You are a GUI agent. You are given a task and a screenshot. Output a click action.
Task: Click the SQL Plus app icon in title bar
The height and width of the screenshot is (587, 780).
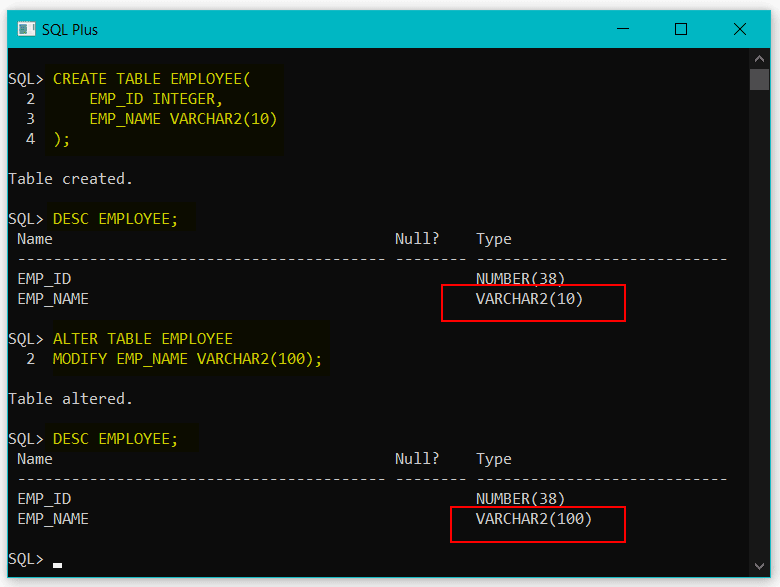pos(26,29)
